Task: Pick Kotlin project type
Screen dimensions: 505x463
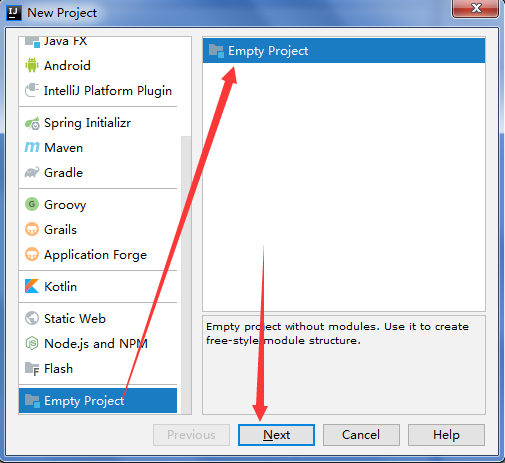Action: point(98,286)
